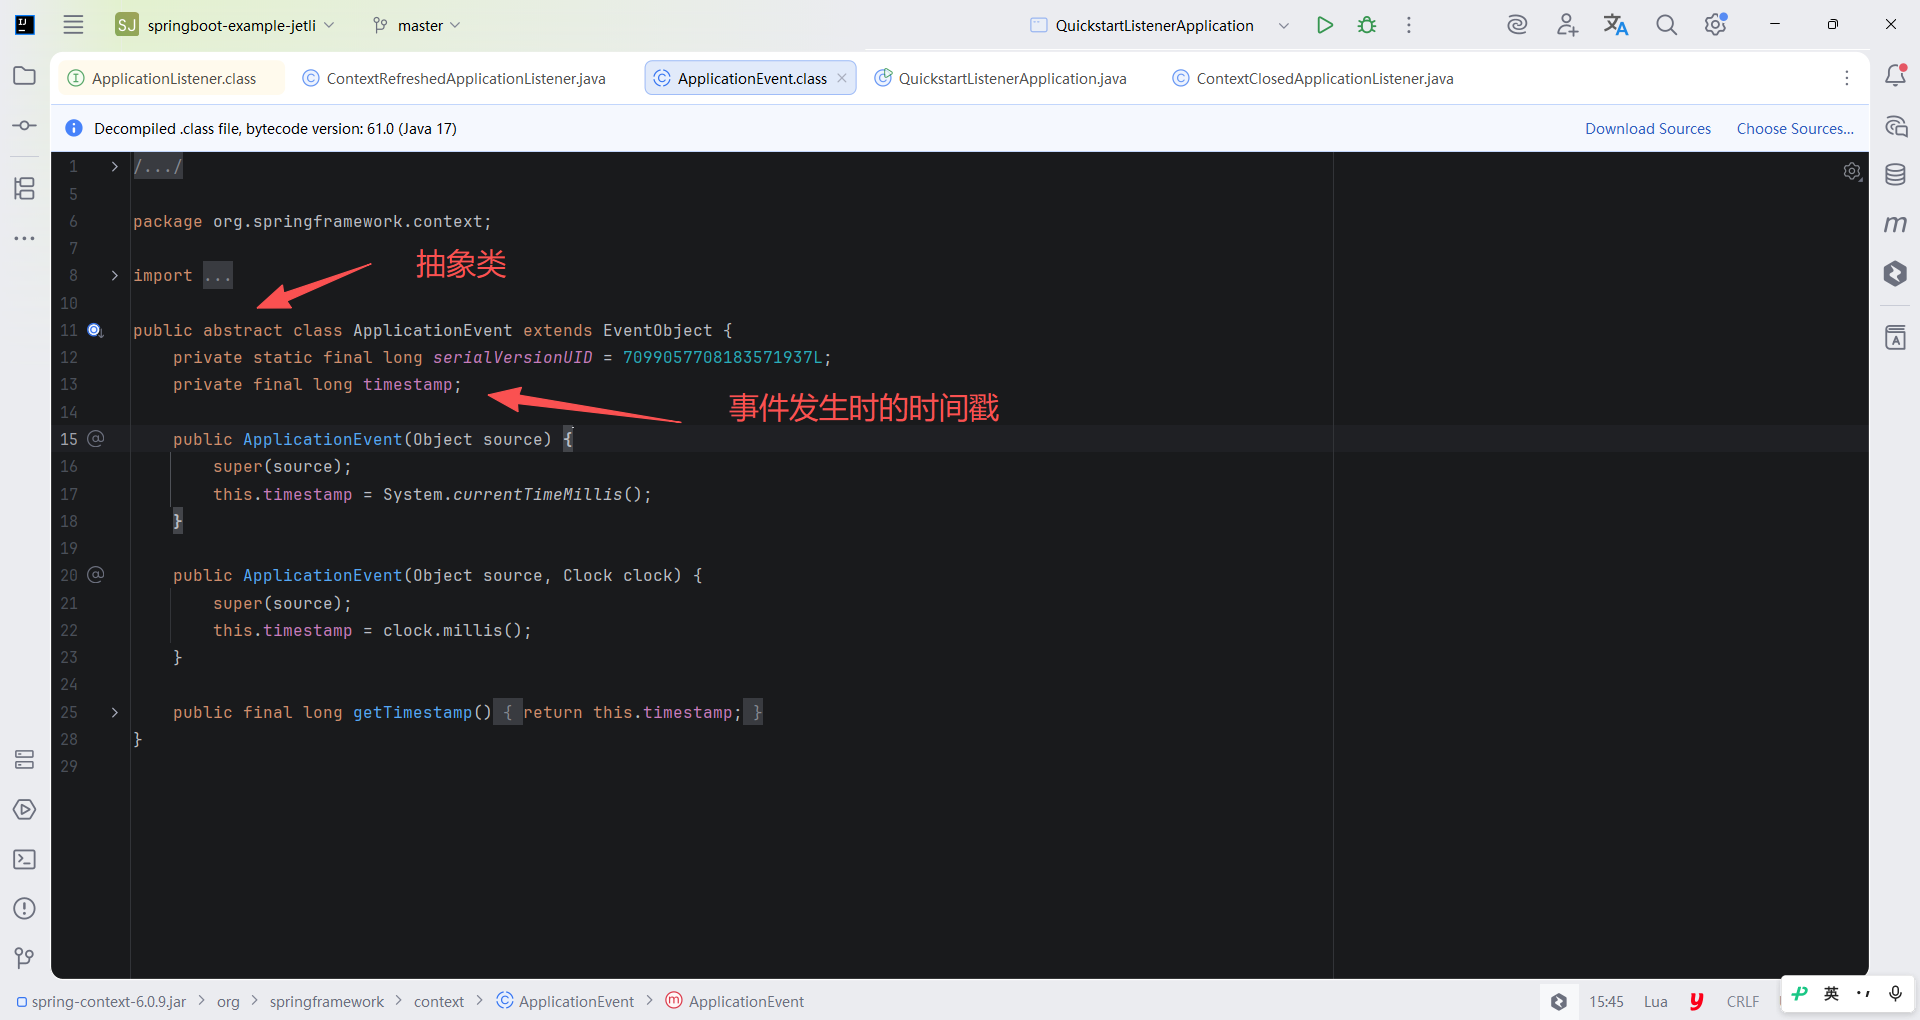Open more run actions menu
The image size is (1920, 1020).
pos(1409,25)
